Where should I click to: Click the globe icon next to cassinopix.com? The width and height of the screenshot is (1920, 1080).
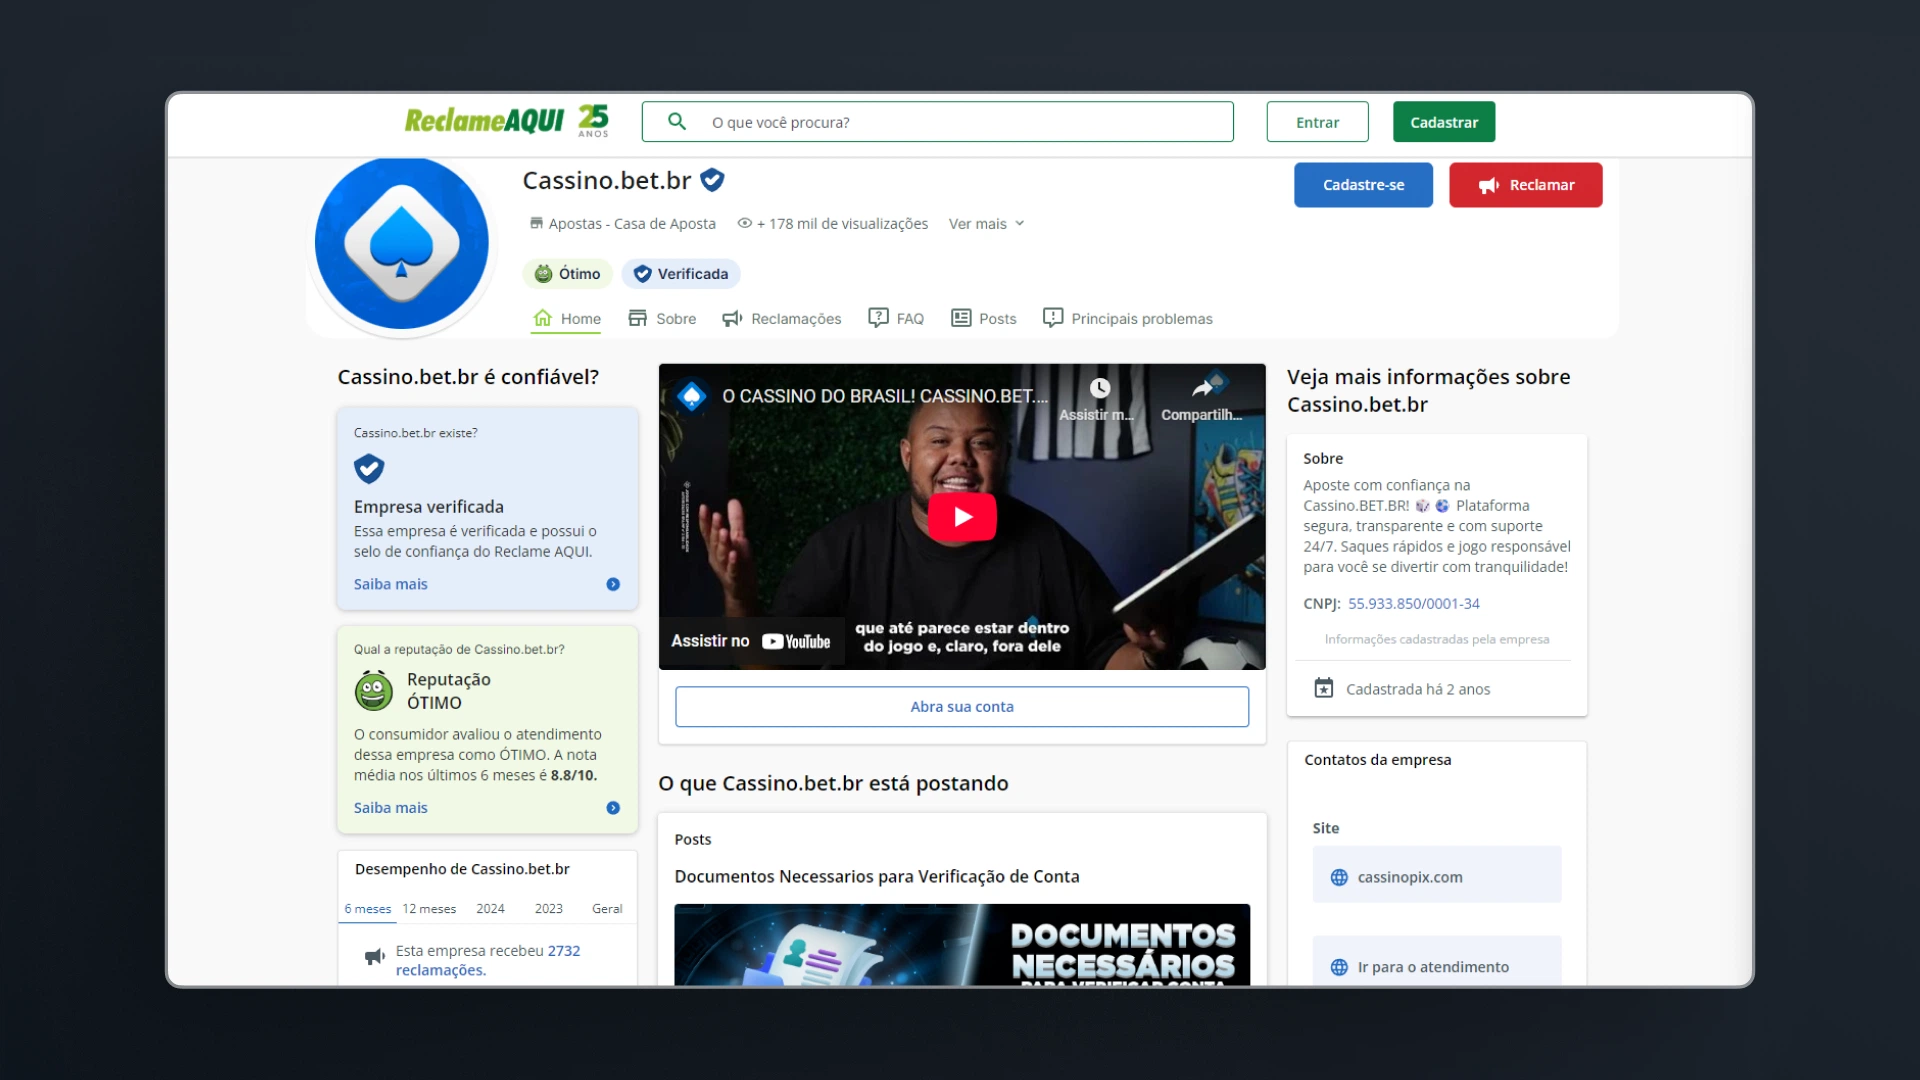[1338, 877]
